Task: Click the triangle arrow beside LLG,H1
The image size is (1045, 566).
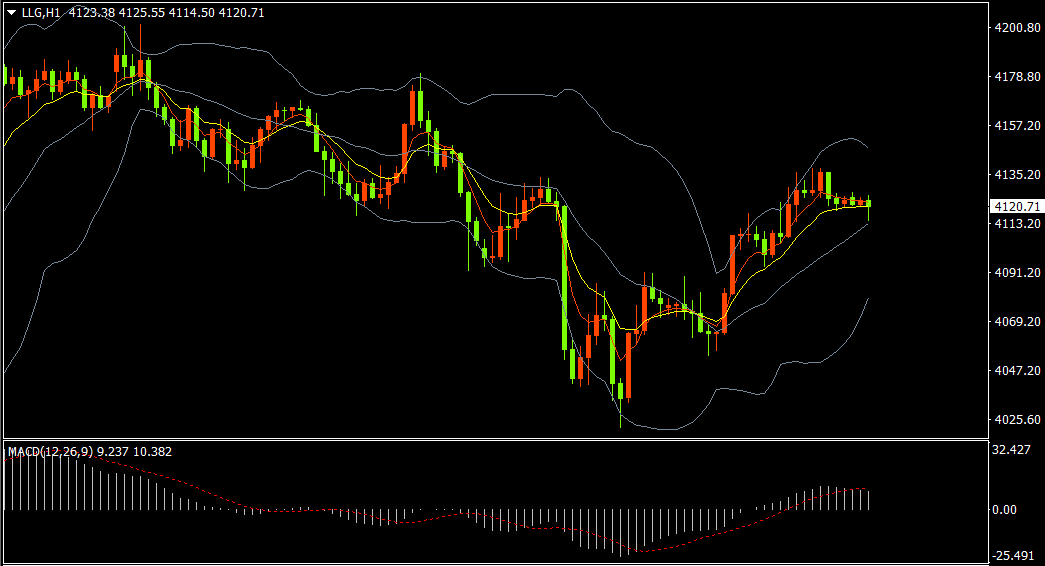Action: 11,13
